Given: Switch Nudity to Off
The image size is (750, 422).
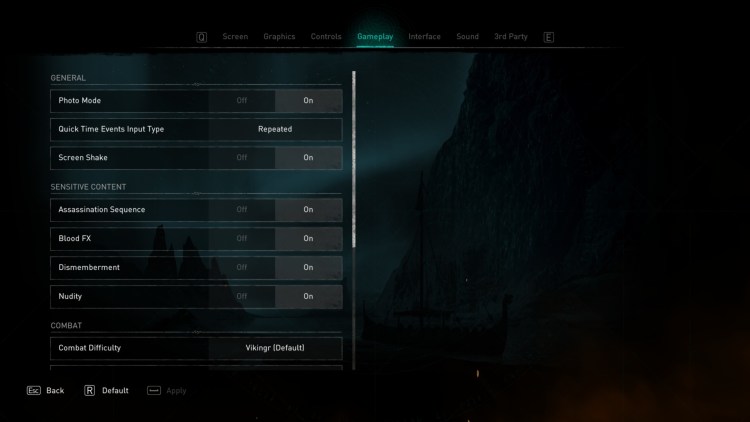Looking at the screenshot, I should (x=242, y=296).
